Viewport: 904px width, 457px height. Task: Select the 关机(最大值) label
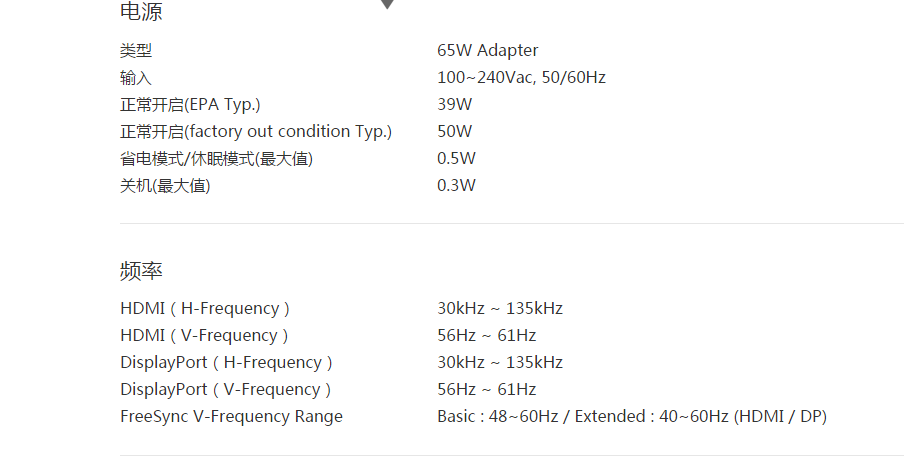(x=165, y=185)
